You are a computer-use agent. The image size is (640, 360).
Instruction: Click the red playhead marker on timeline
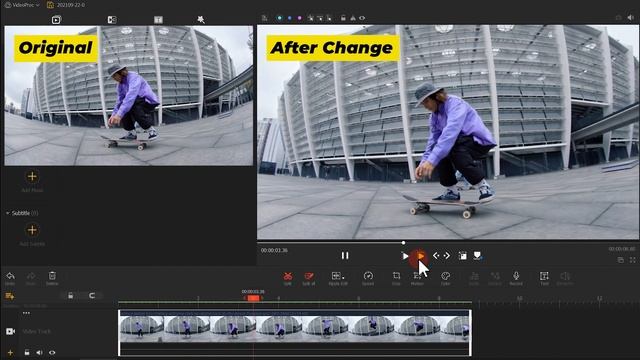[x=253, y=298]
